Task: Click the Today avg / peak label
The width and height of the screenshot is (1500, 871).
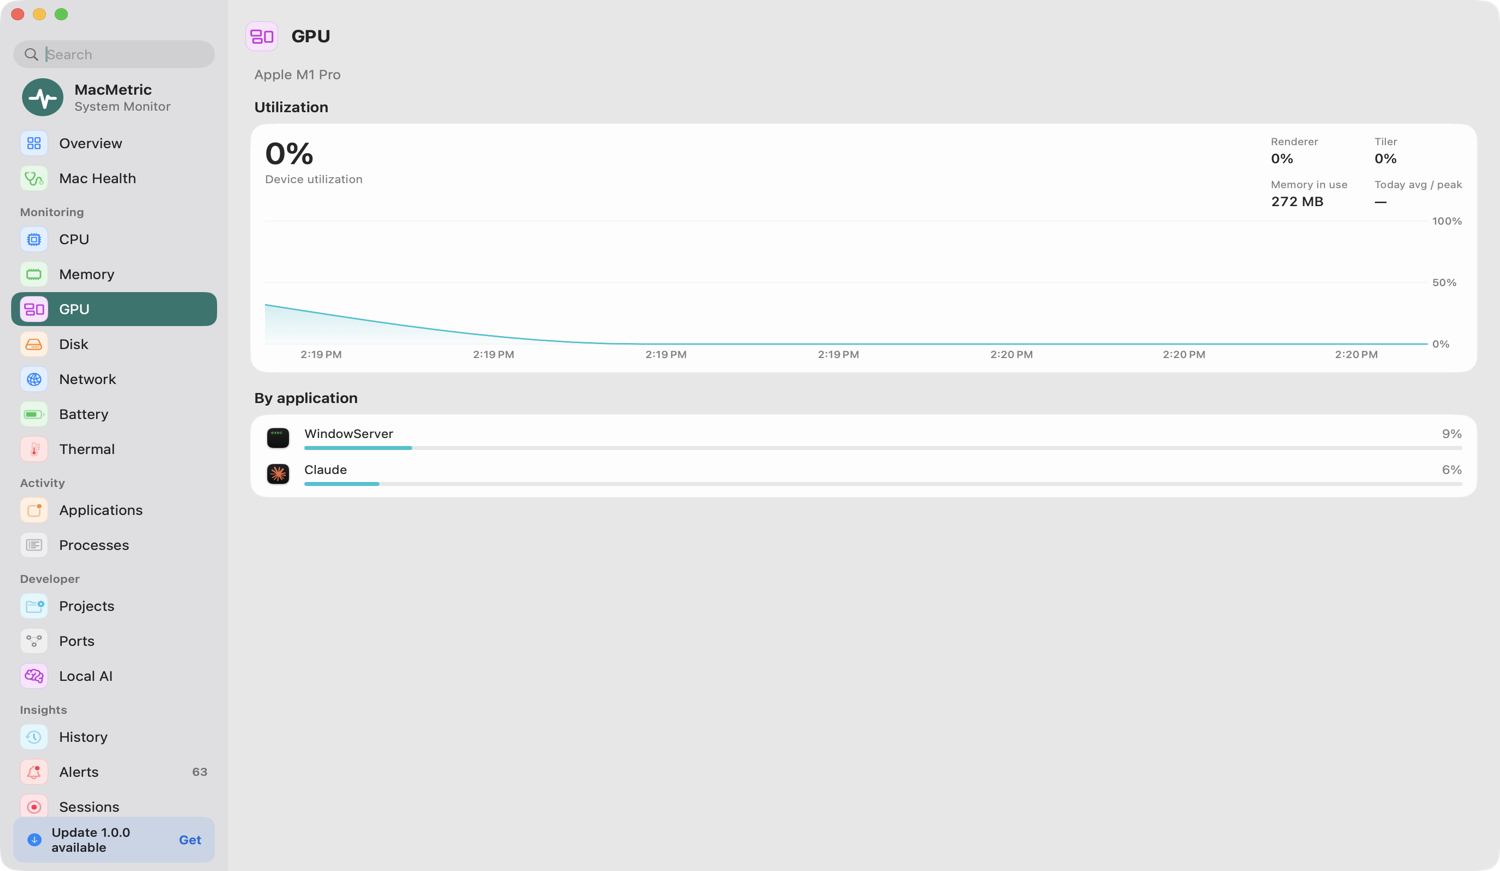Action: coord(1418,185)
